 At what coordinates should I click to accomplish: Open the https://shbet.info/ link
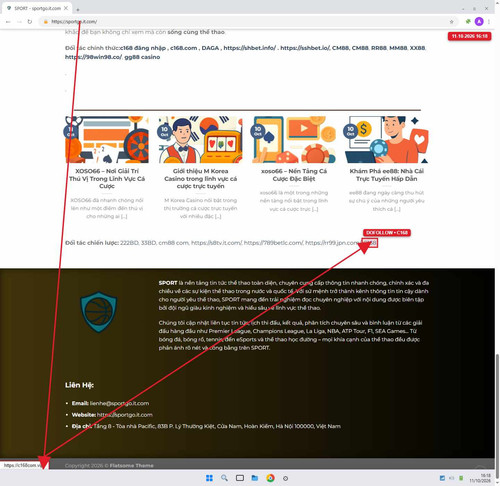tap(249, 48)
